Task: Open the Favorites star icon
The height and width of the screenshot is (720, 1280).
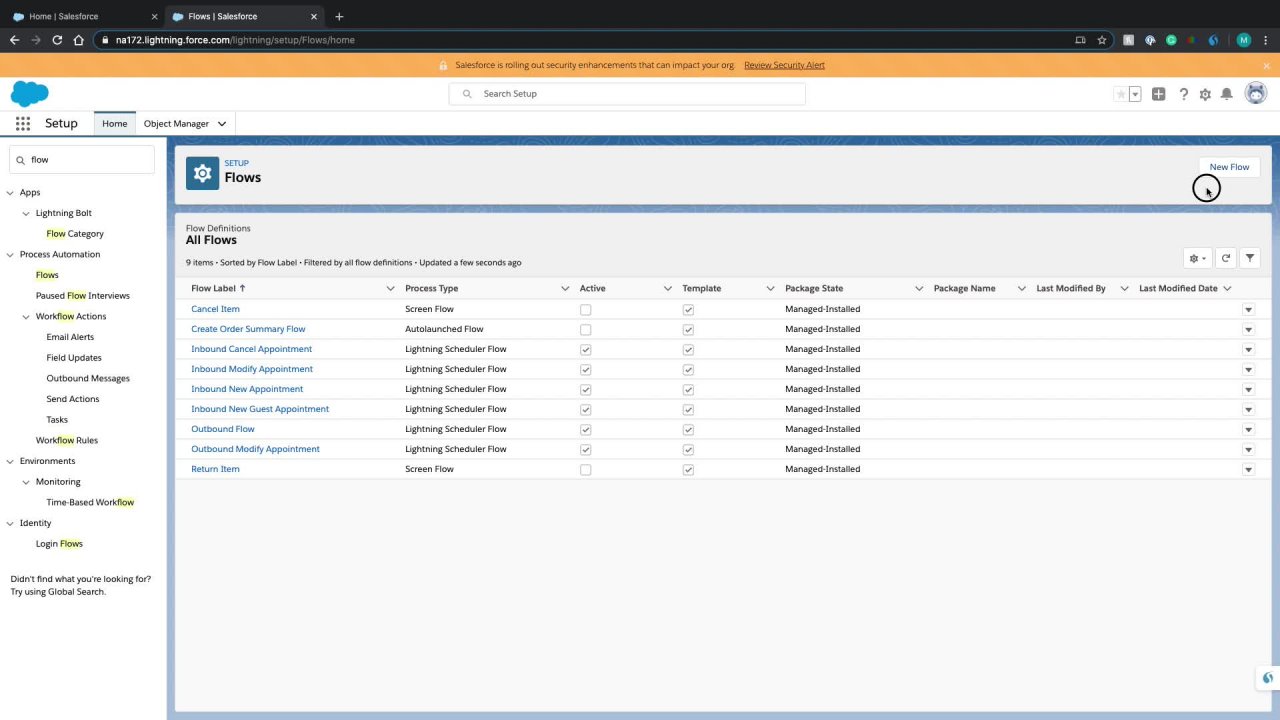Action: 1121,94
